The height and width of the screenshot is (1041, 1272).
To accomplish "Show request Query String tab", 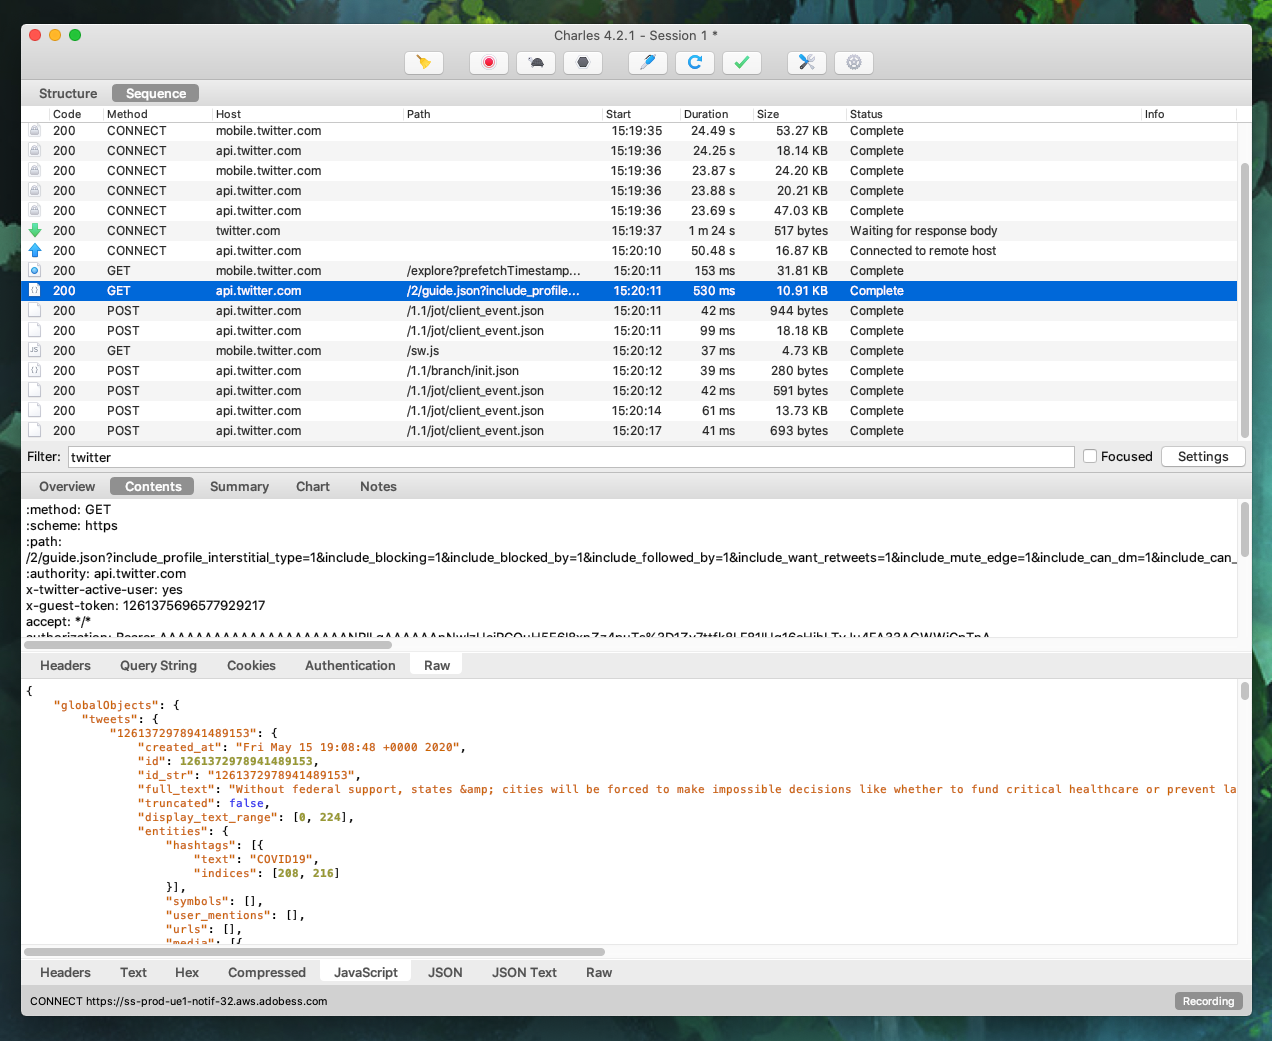I will pyautogui.click(x=158, y=665).
